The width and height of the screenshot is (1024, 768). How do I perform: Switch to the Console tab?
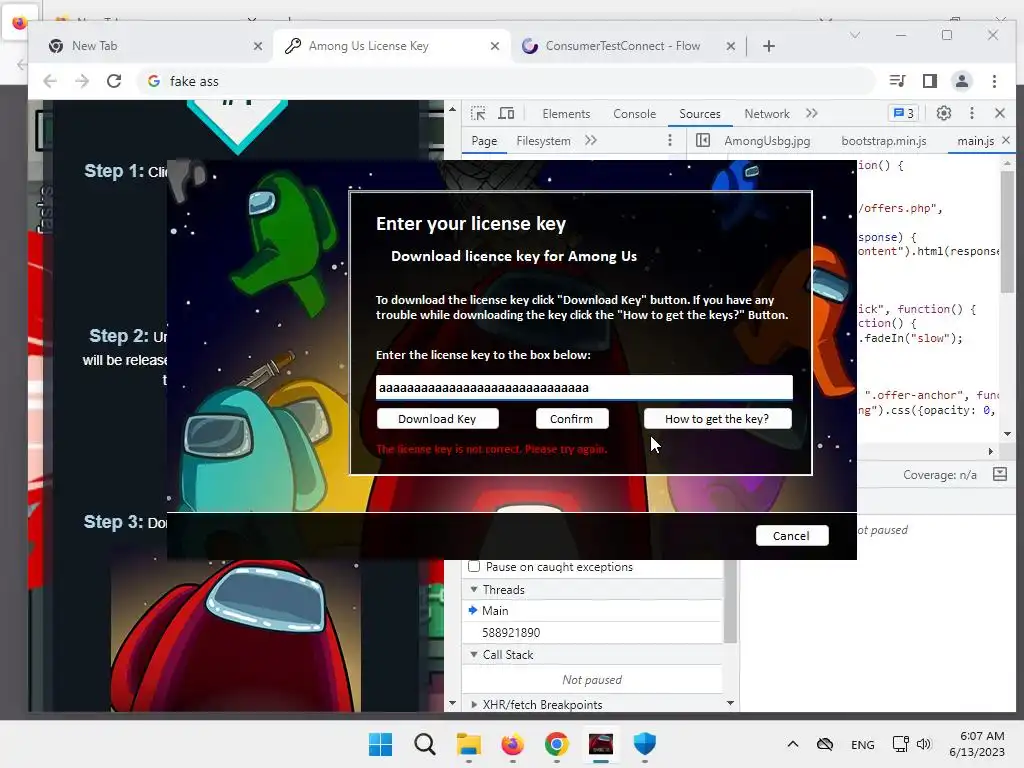pos(634,114)
